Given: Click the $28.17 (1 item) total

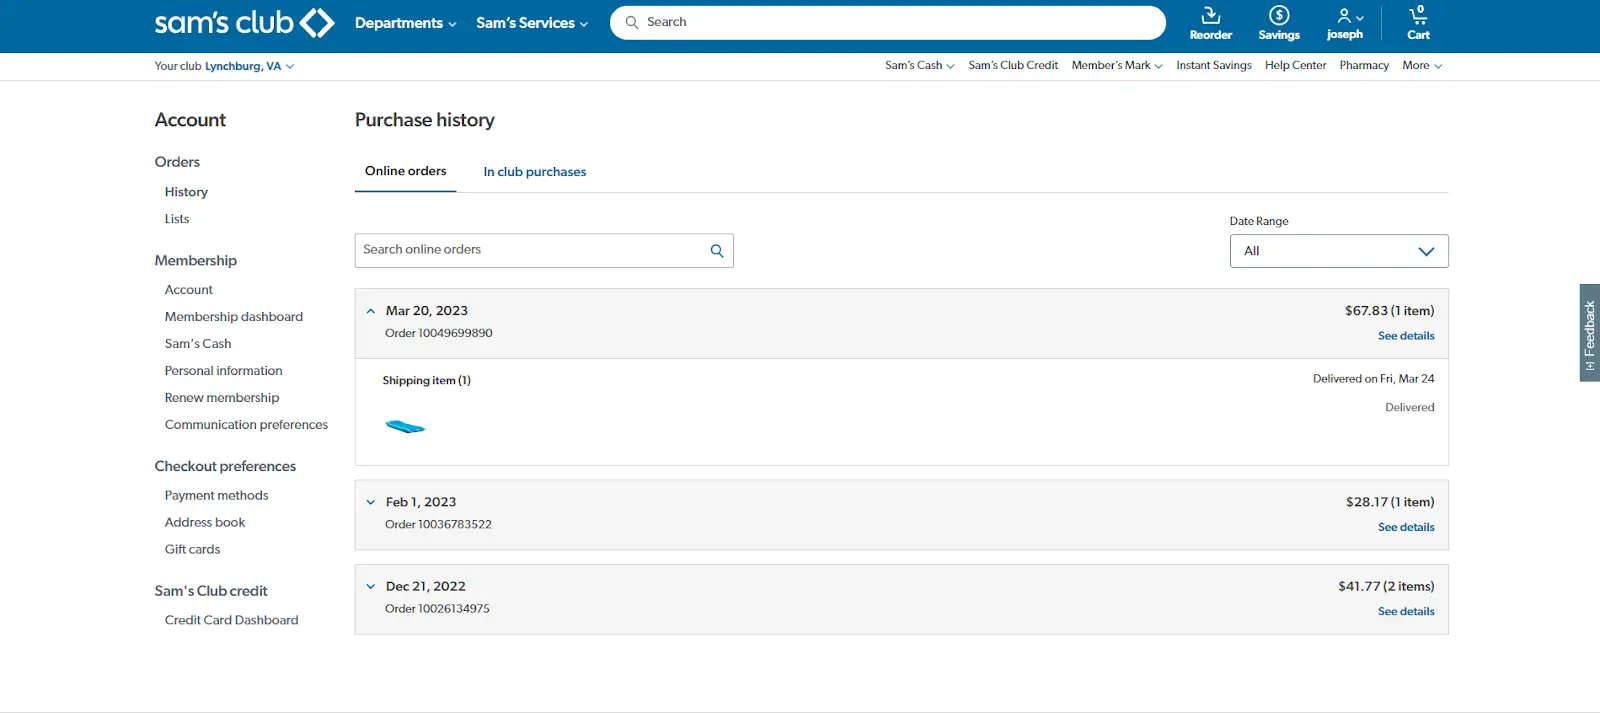Looking at the screenshot, I should click(x=1390, y=502).
